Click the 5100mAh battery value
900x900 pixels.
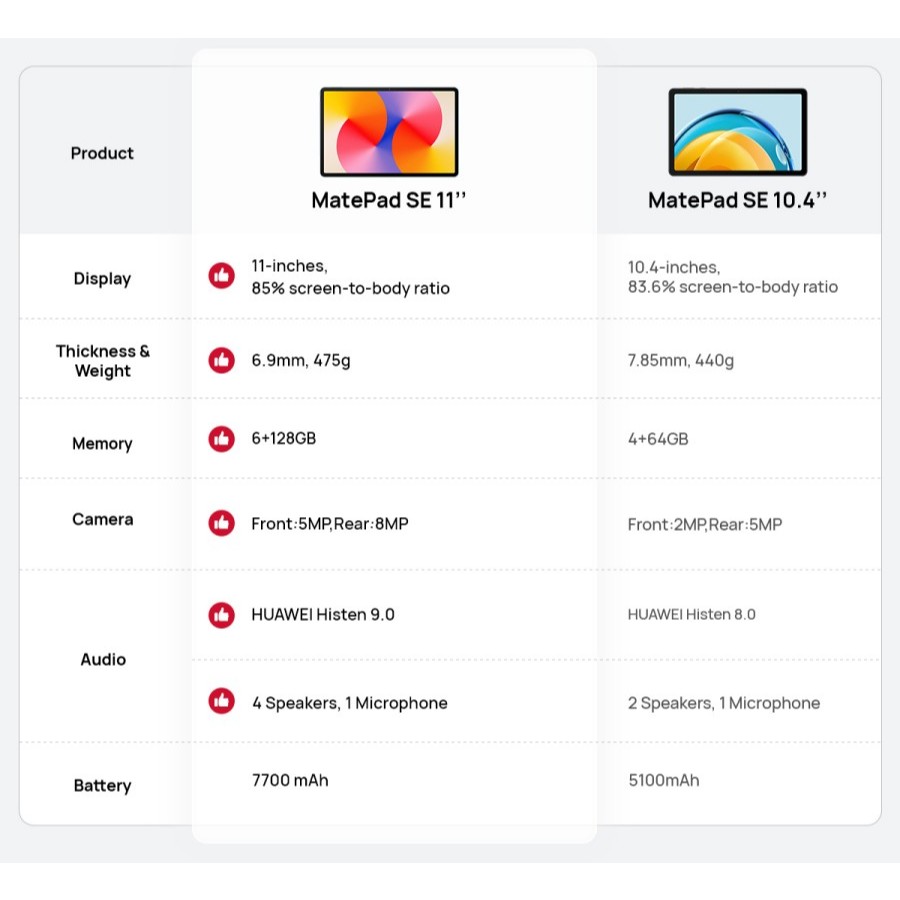663,780
